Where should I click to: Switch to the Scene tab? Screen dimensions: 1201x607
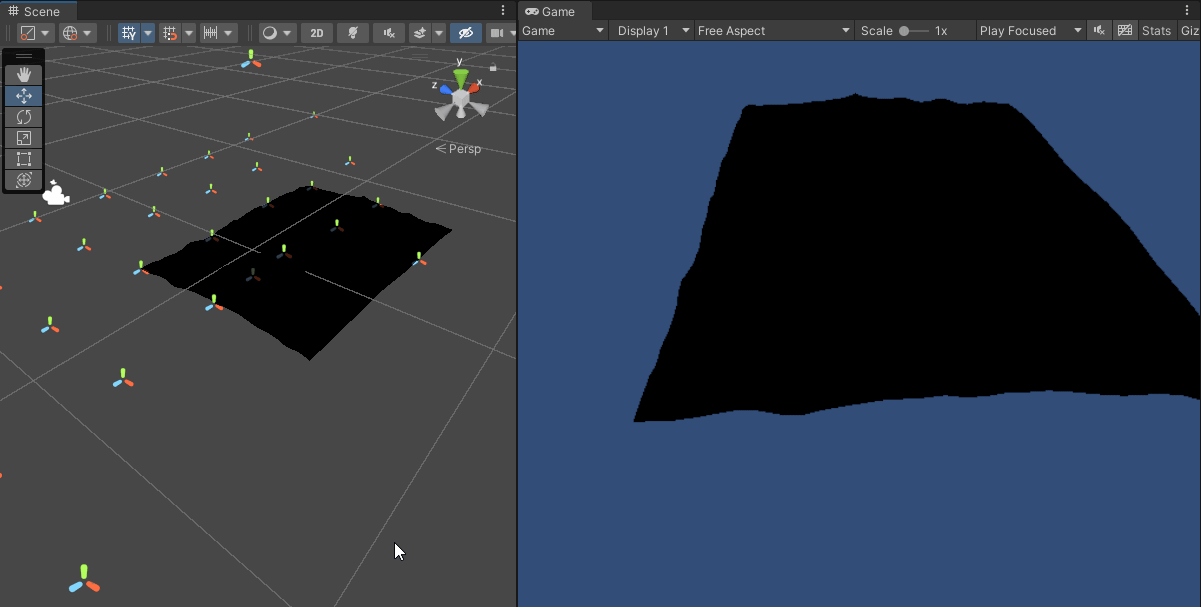[x=40, y=11]
